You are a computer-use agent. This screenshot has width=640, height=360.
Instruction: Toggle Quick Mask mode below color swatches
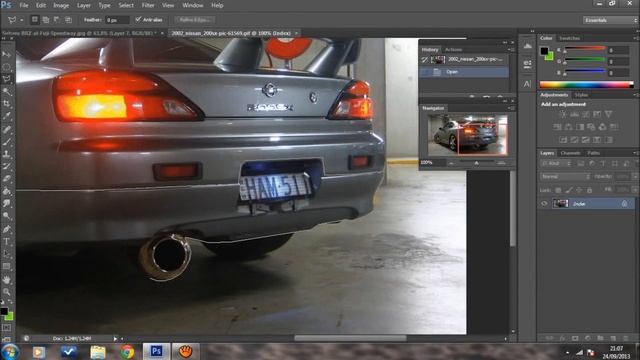(7, 327)
